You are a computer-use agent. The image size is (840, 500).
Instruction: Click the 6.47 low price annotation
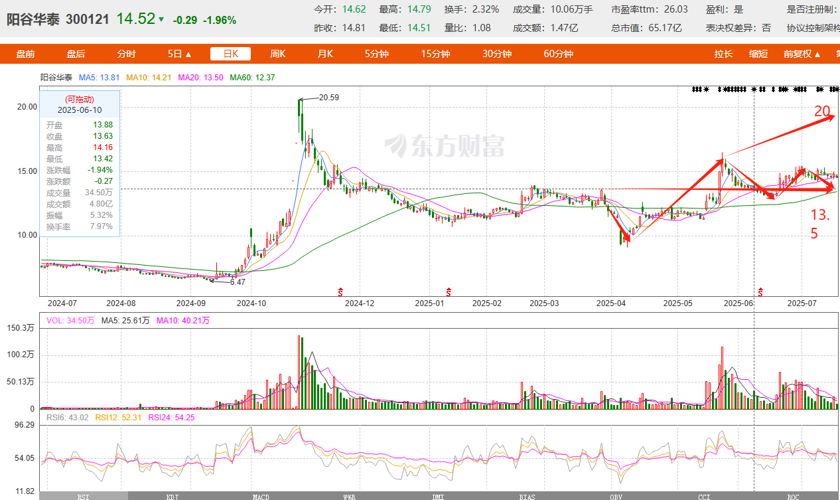(x=237, y=282)
